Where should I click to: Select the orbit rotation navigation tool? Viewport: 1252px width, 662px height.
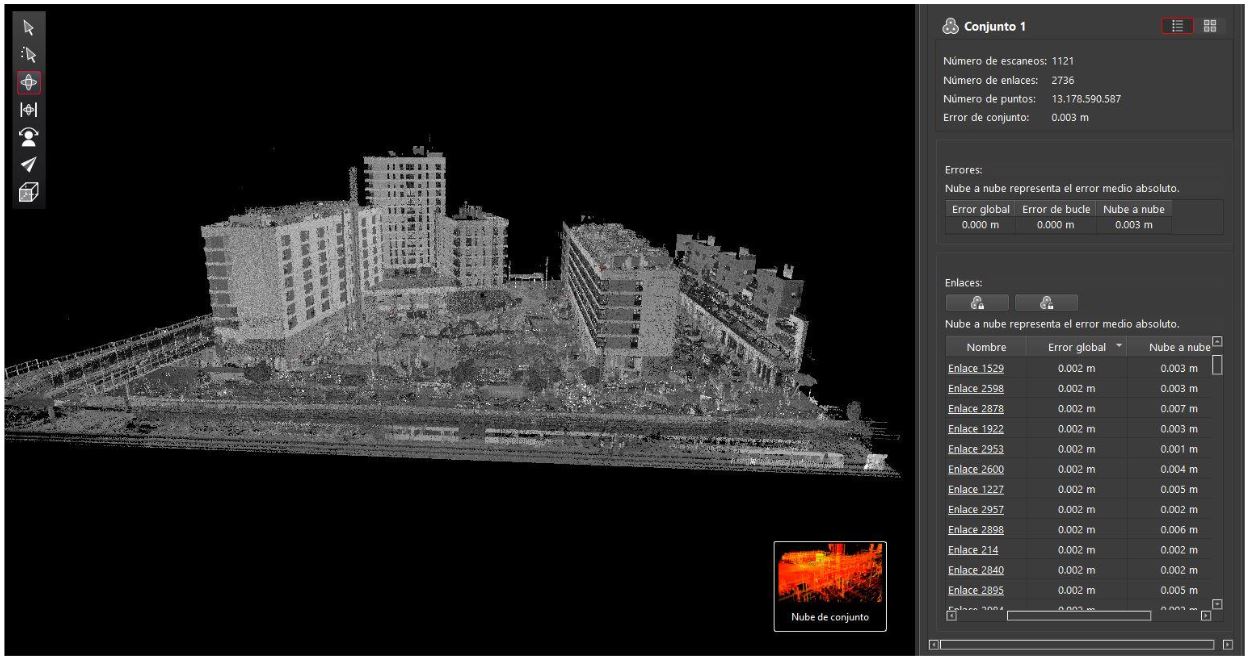coord(29,83)
